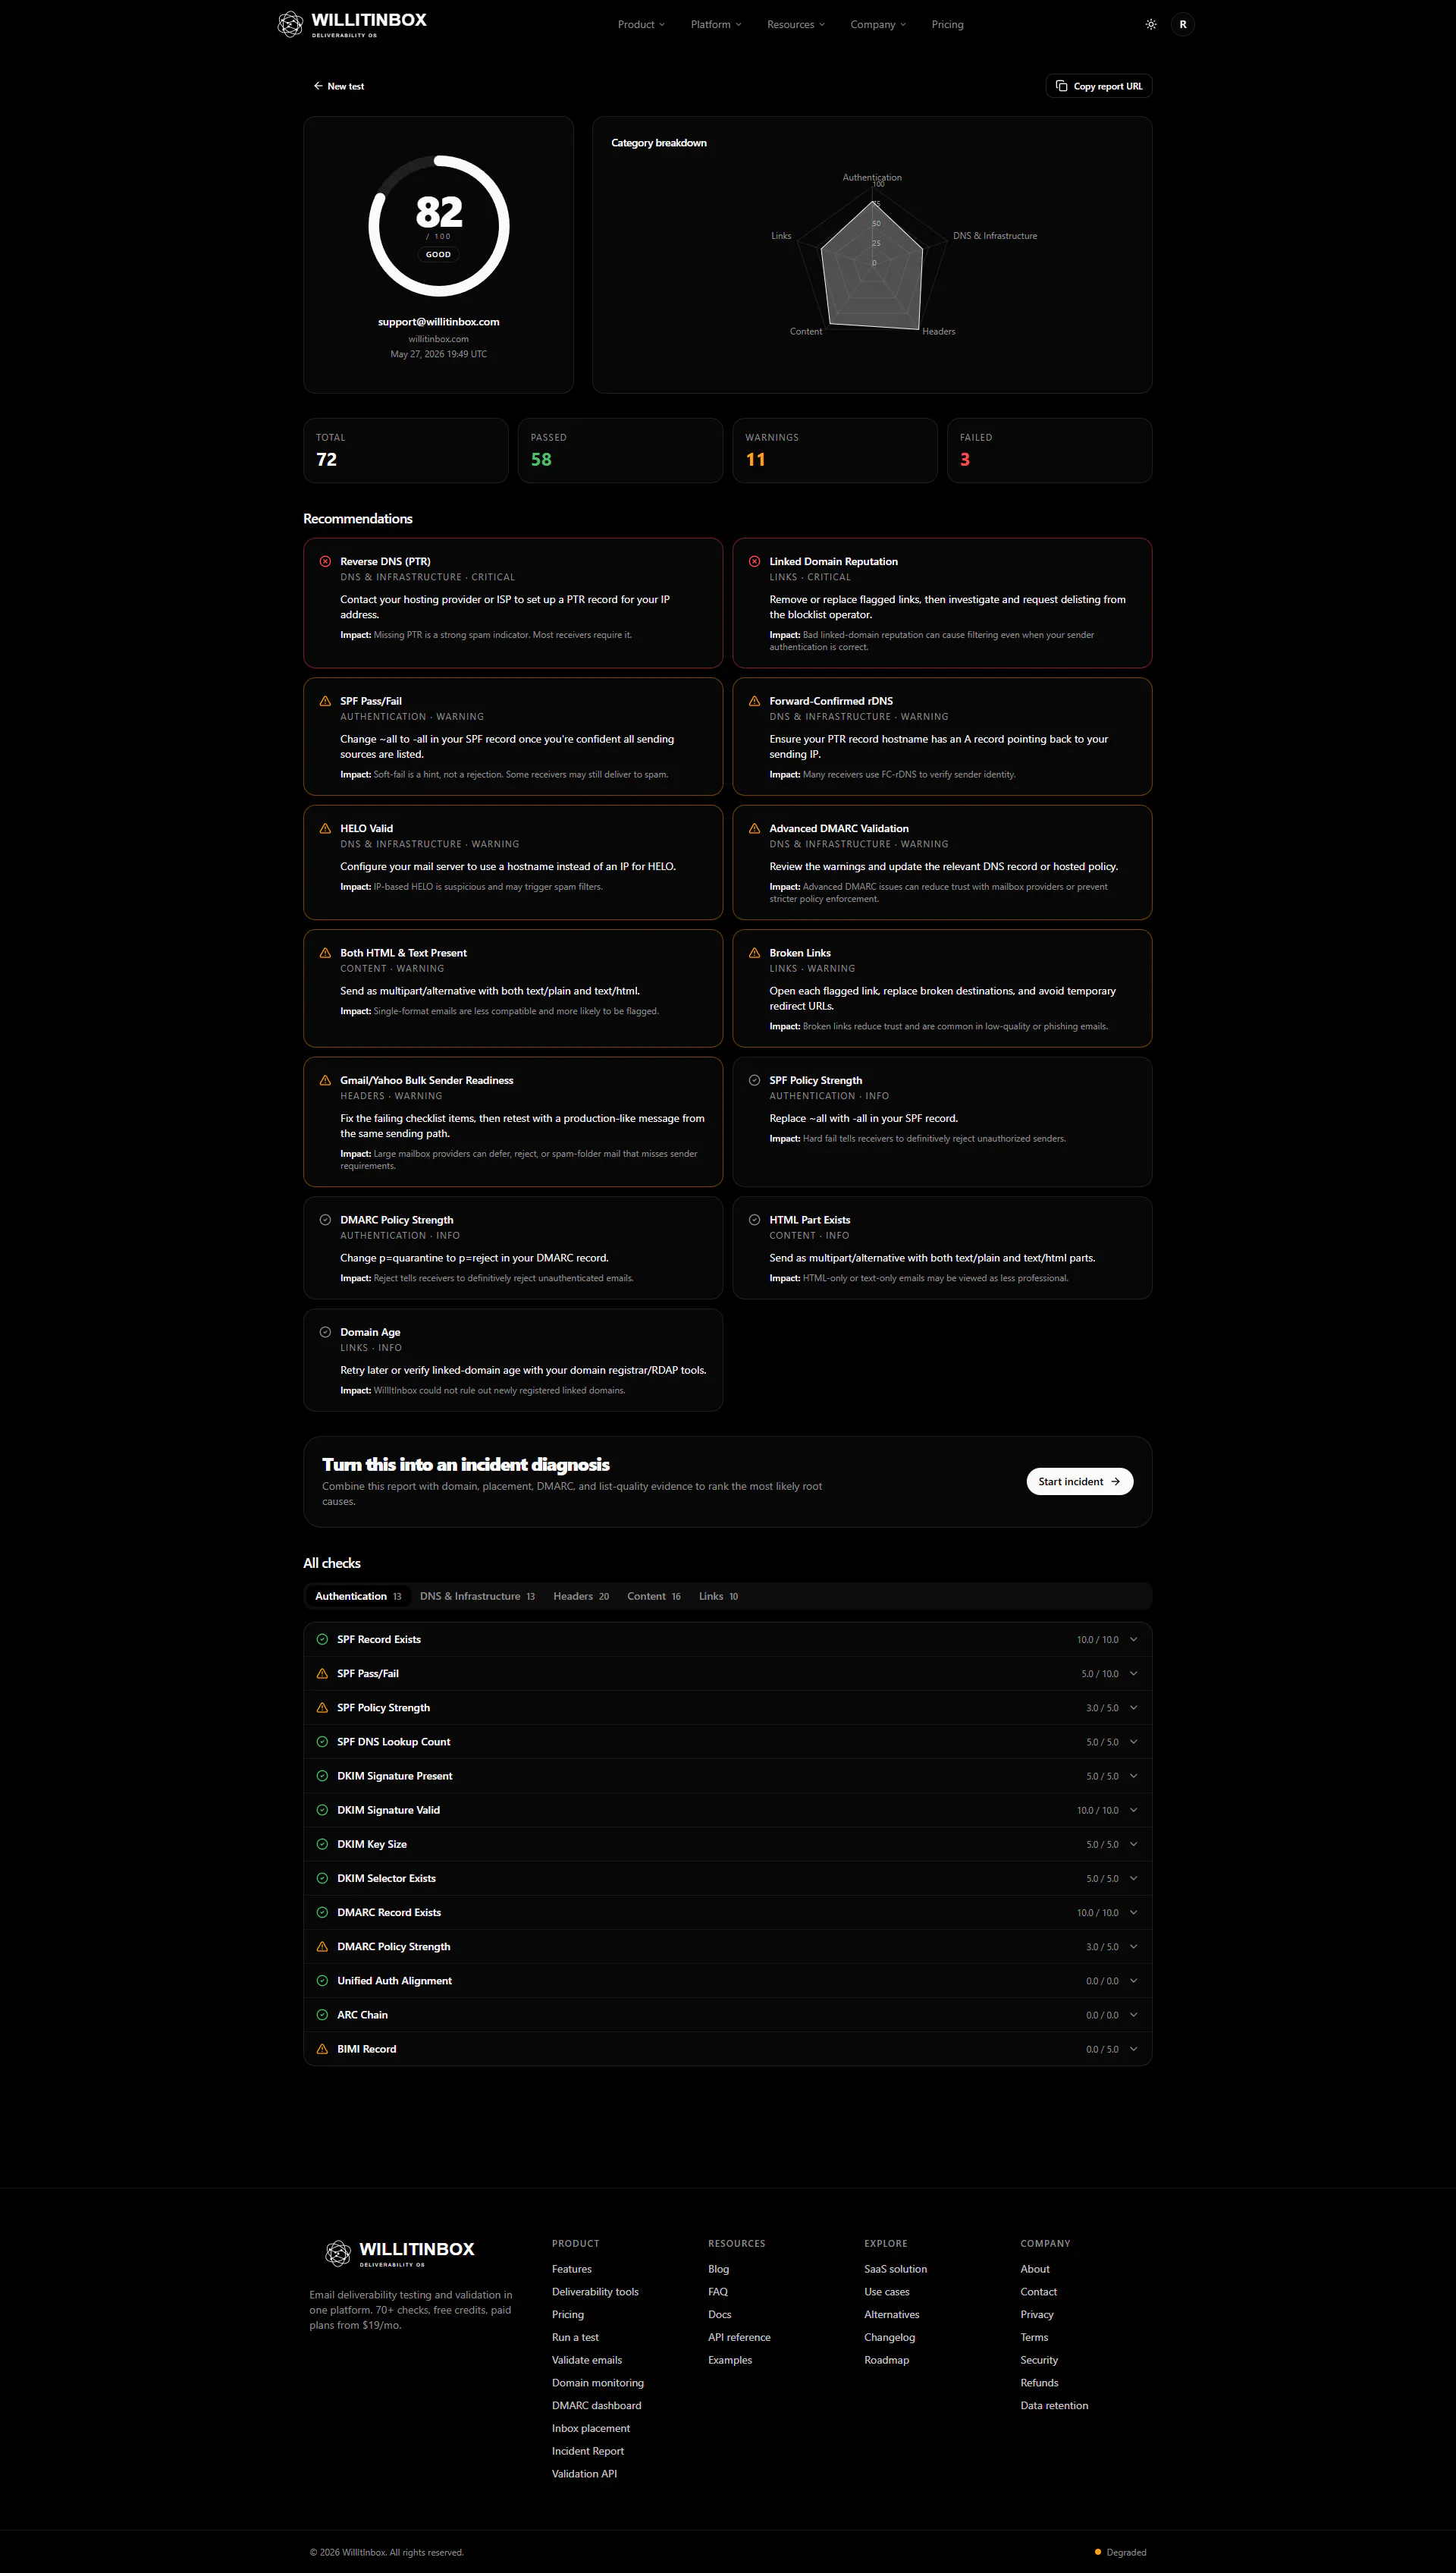Click the critical icon on Reverse DNS (PTR) card
1456x2573 pixels.
point(325,561)
